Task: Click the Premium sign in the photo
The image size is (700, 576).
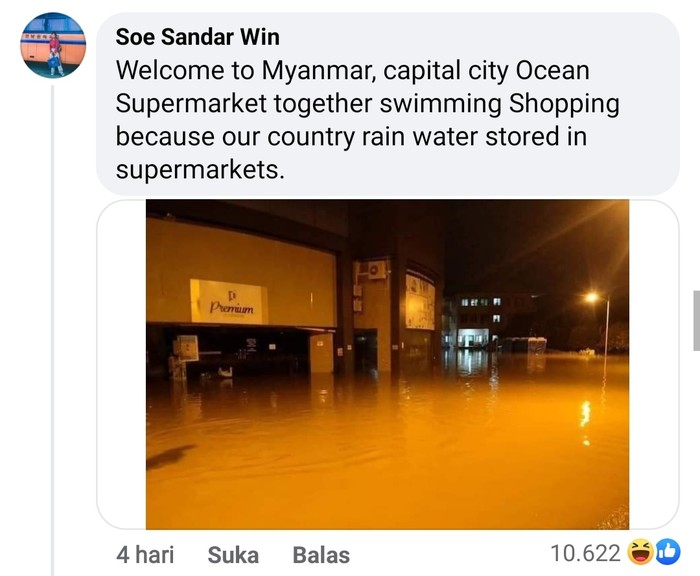Action: 229,302
